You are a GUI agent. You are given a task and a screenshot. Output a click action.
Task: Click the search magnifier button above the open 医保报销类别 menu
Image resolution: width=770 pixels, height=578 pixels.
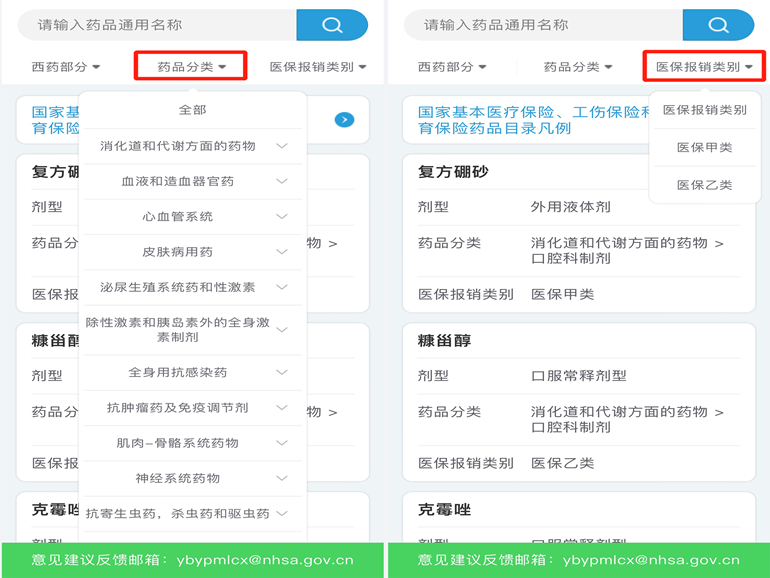click(718, 25)
